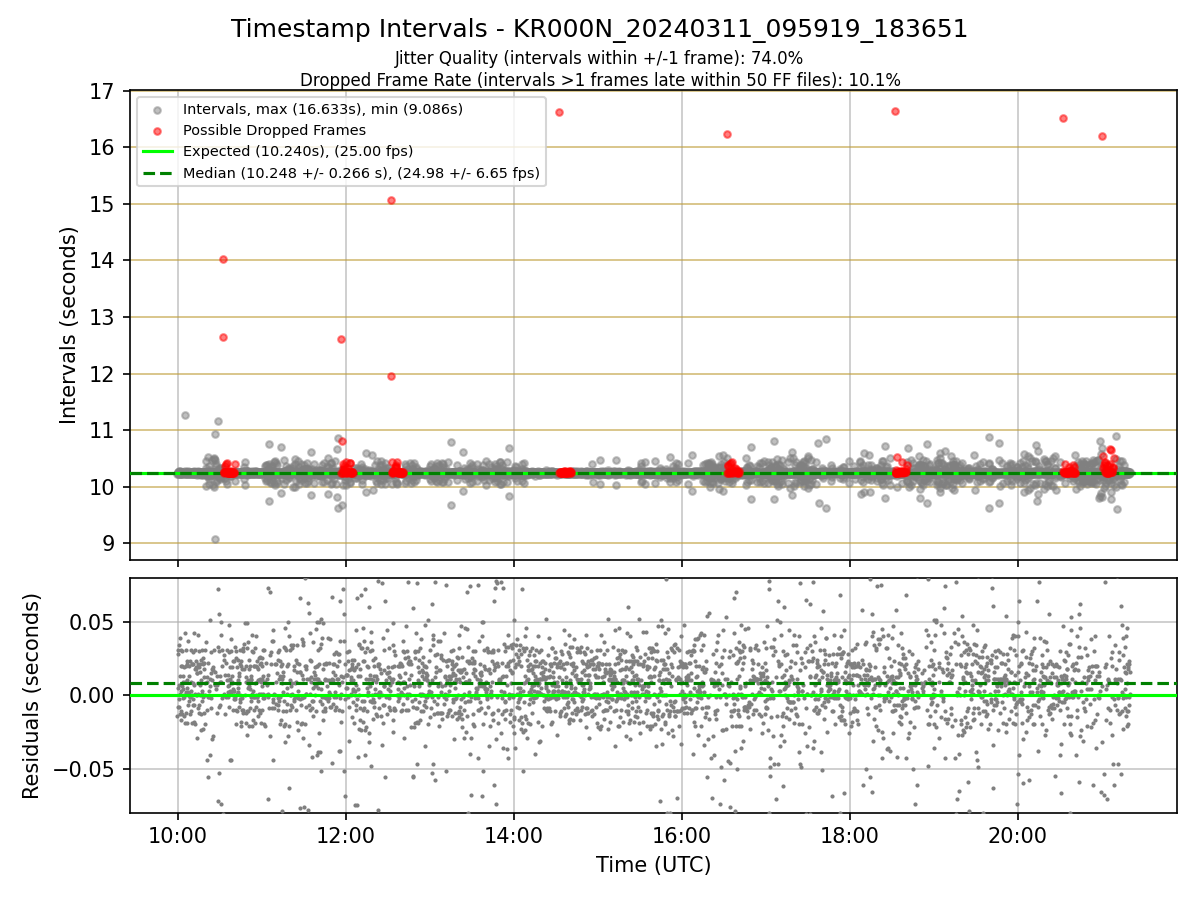The image size is (1200, 900).
Task: Click the red dropped-frame point at 15 seconds
Action: (391, 200)
